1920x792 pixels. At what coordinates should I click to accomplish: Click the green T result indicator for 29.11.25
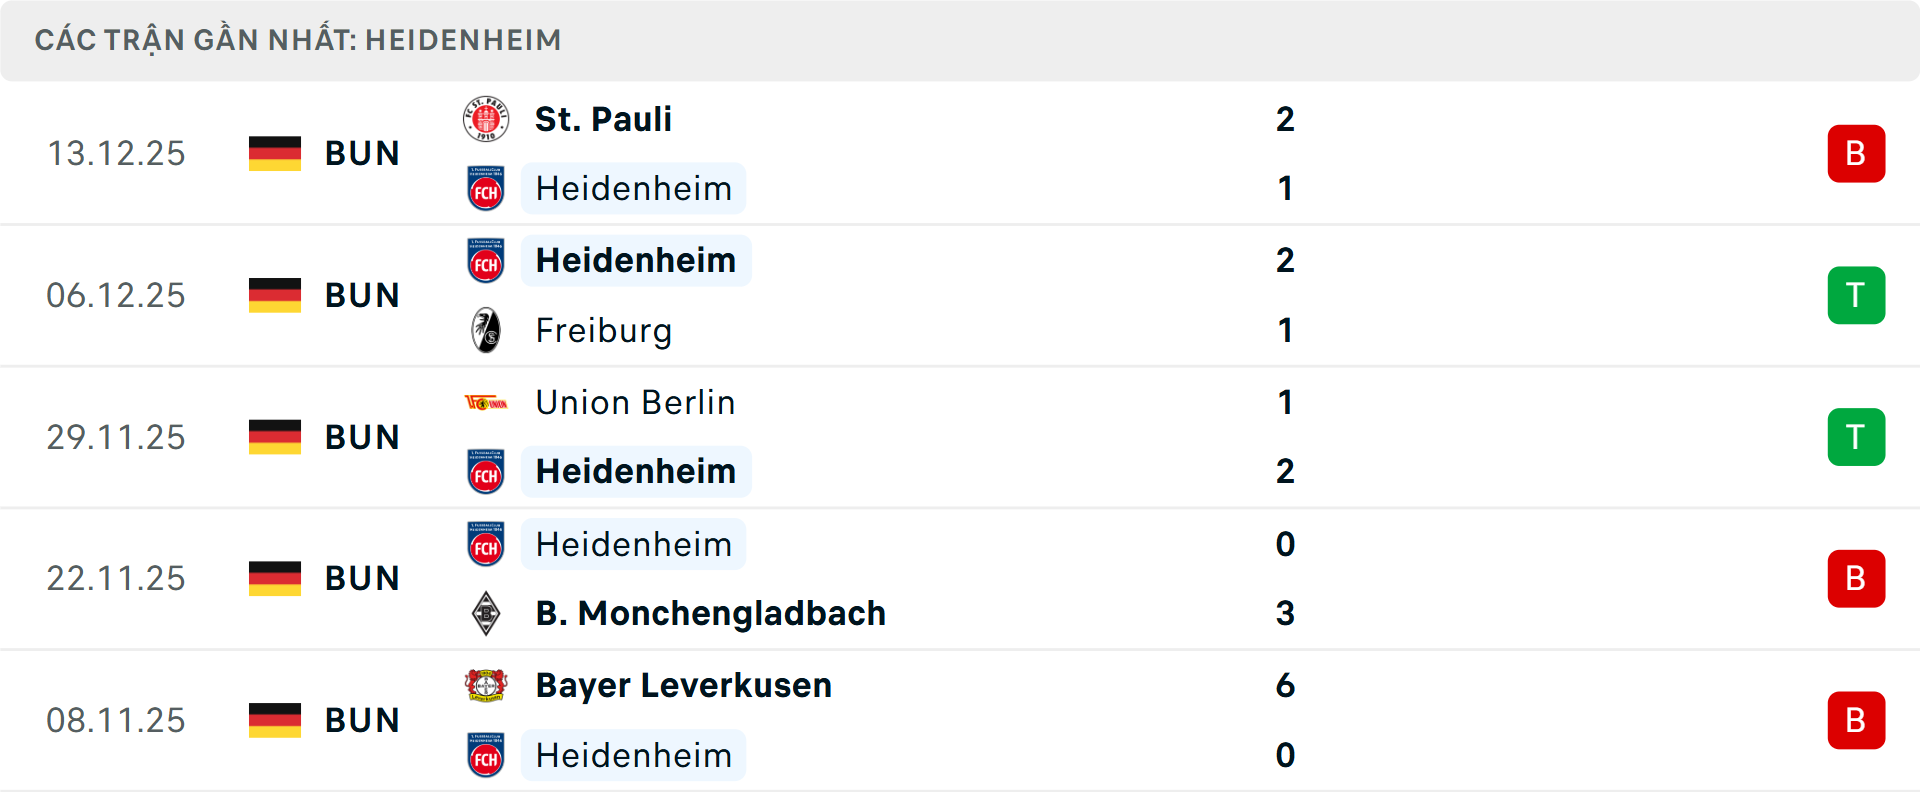1856,436
